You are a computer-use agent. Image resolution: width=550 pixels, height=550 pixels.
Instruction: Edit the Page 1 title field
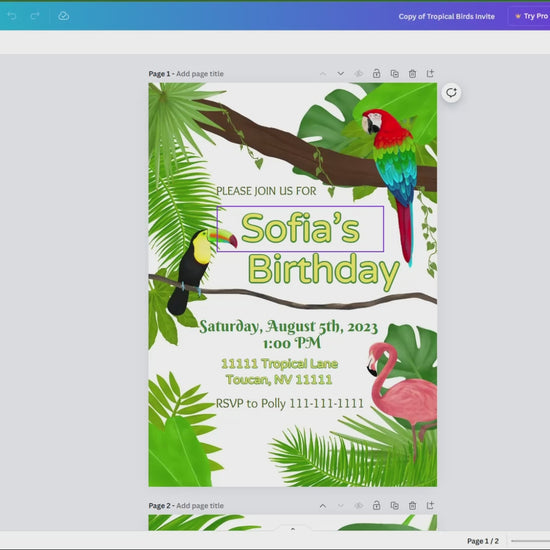pyautogui.click(x=200, y=74)
